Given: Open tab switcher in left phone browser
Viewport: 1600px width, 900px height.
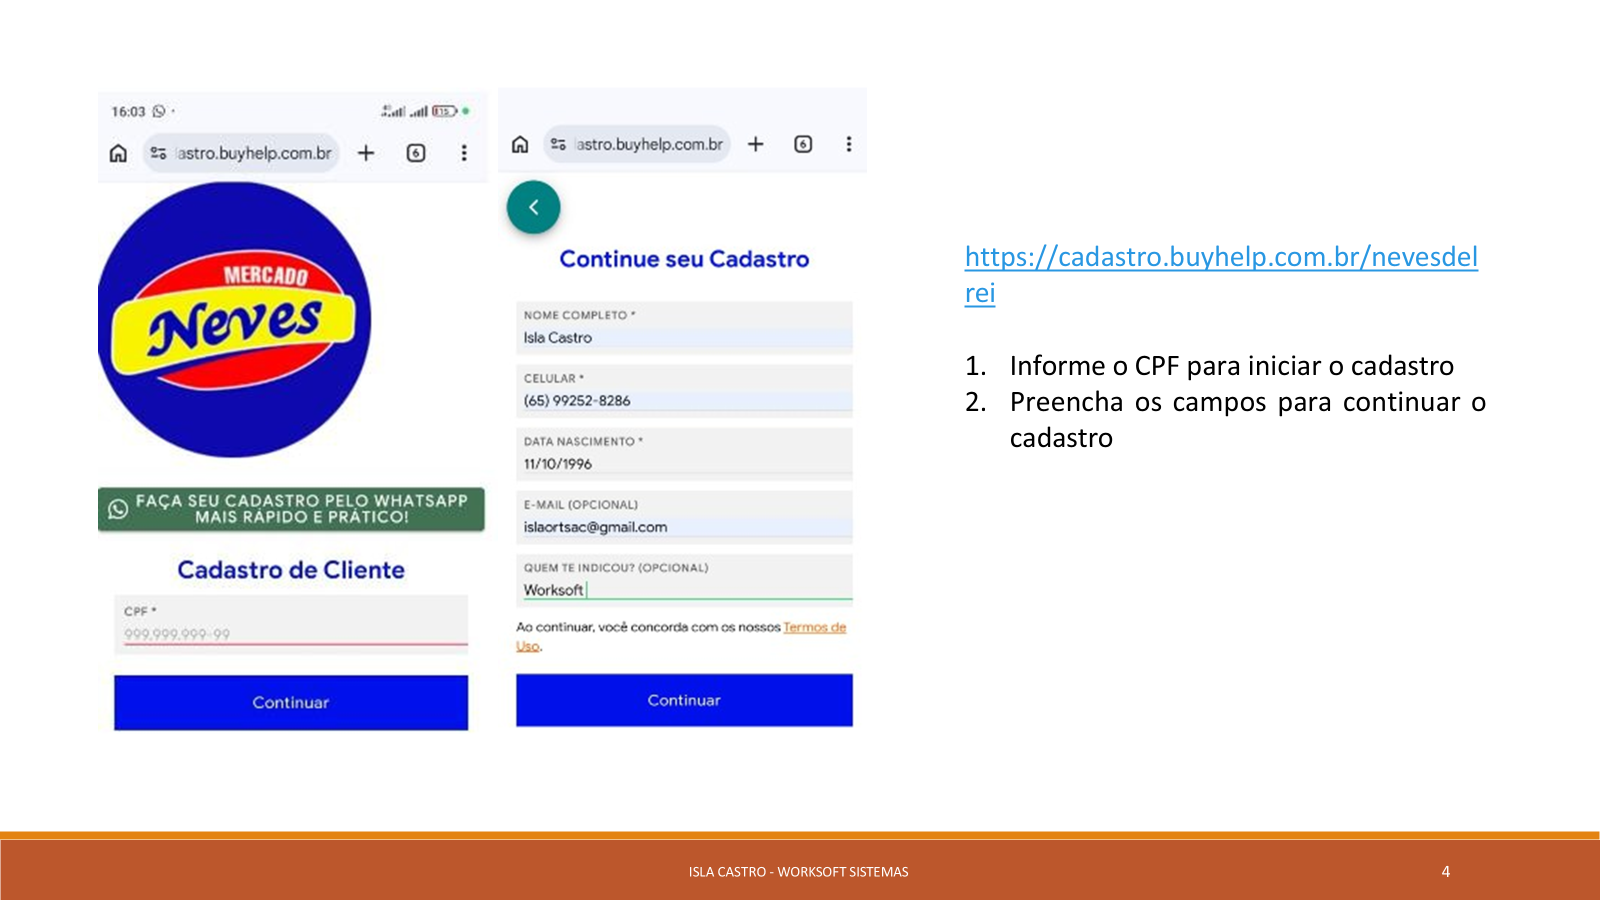Looking at the screenshot, I should 416,153.
